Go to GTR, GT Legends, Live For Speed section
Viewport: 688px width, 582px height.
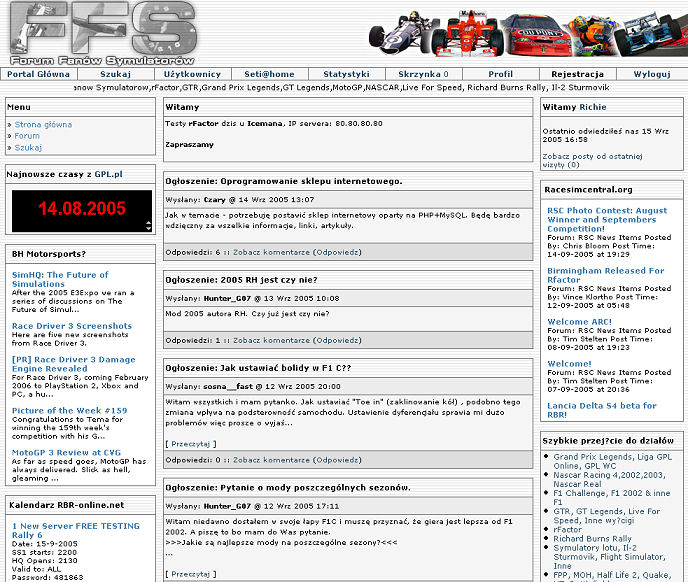click(x=606, y=516)
